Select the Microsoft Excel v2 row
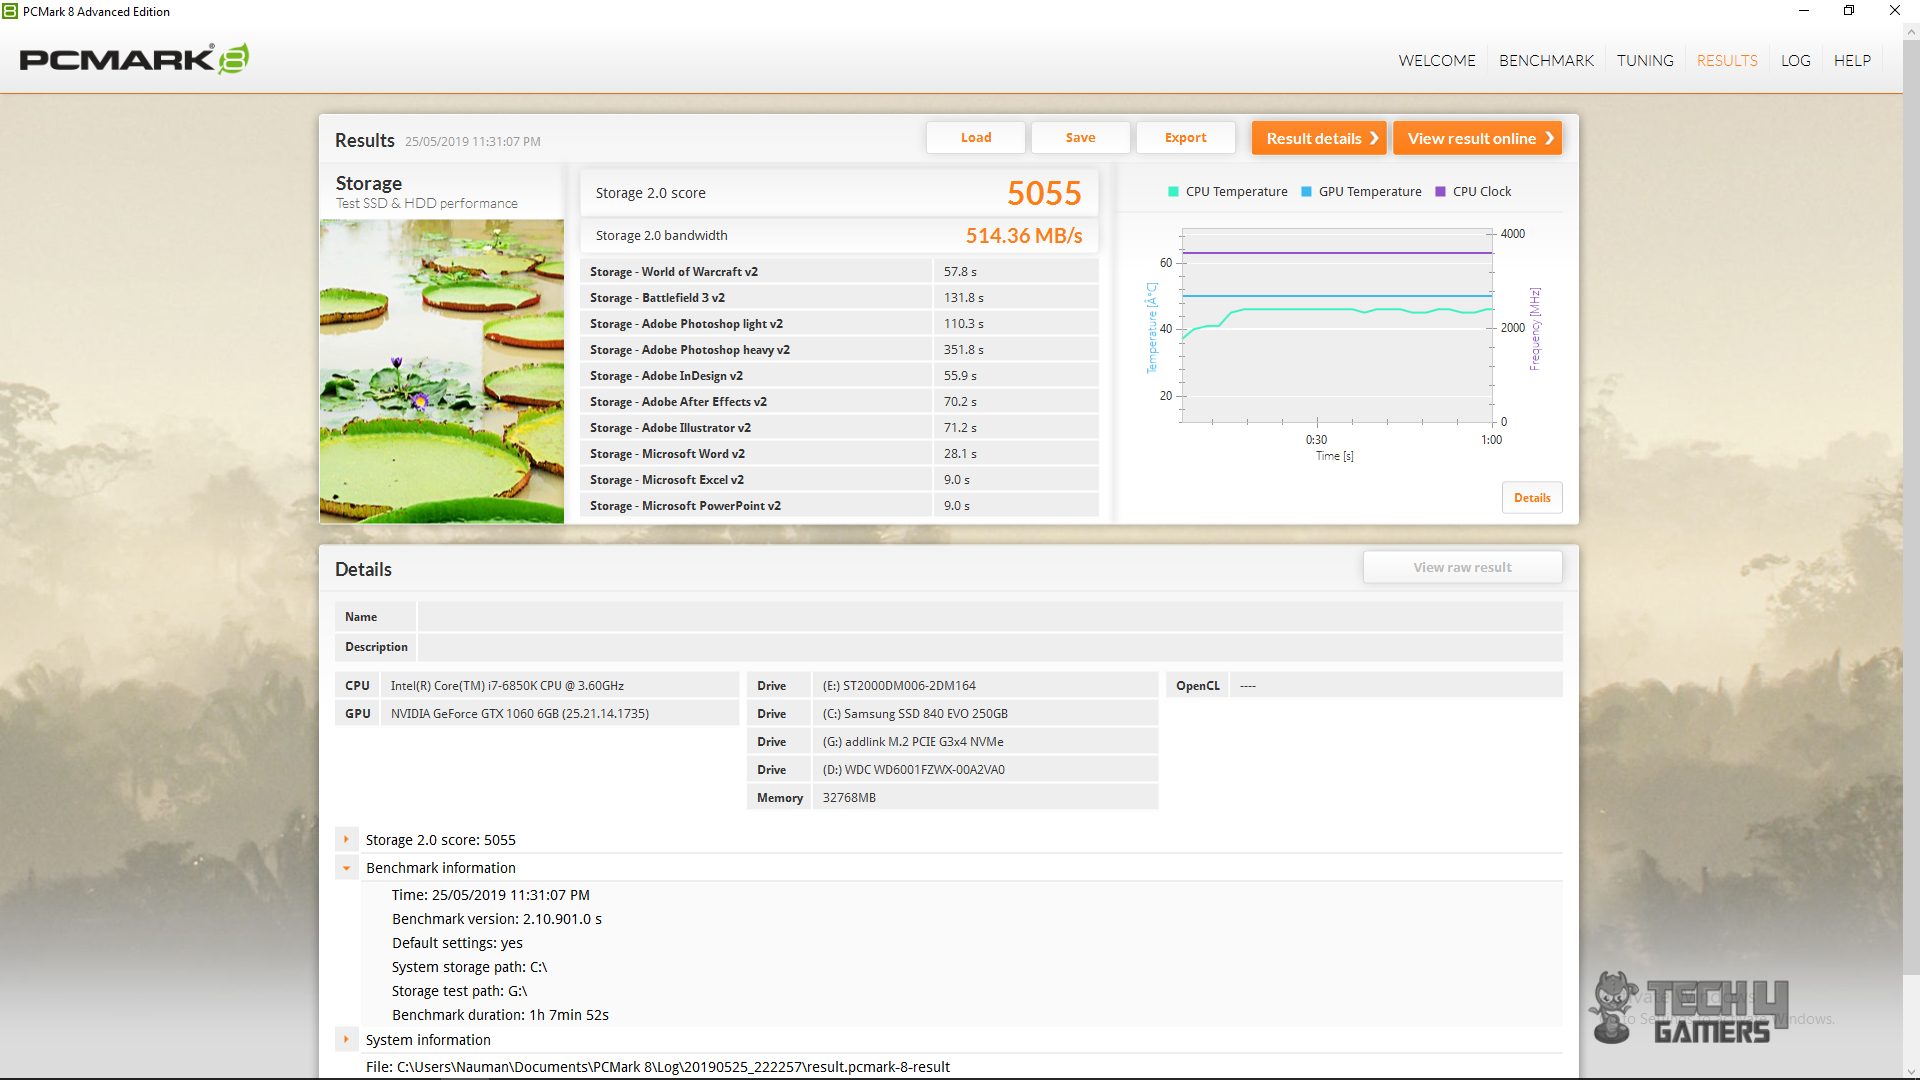 point(839,480)
